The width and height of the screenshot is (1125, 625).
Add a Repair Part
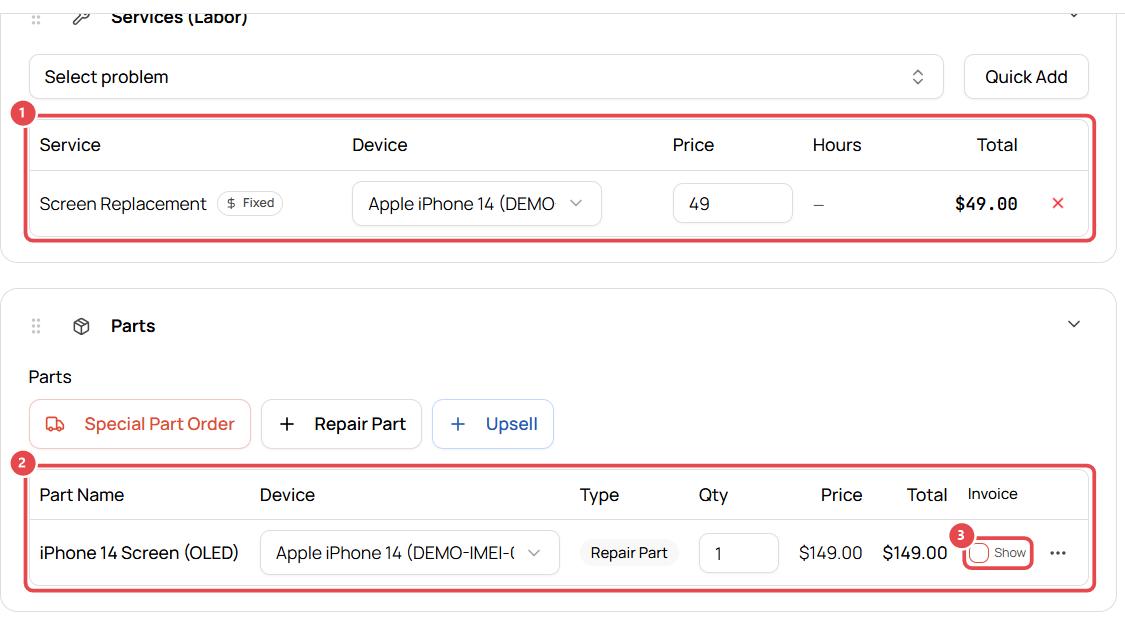(342, 424)
